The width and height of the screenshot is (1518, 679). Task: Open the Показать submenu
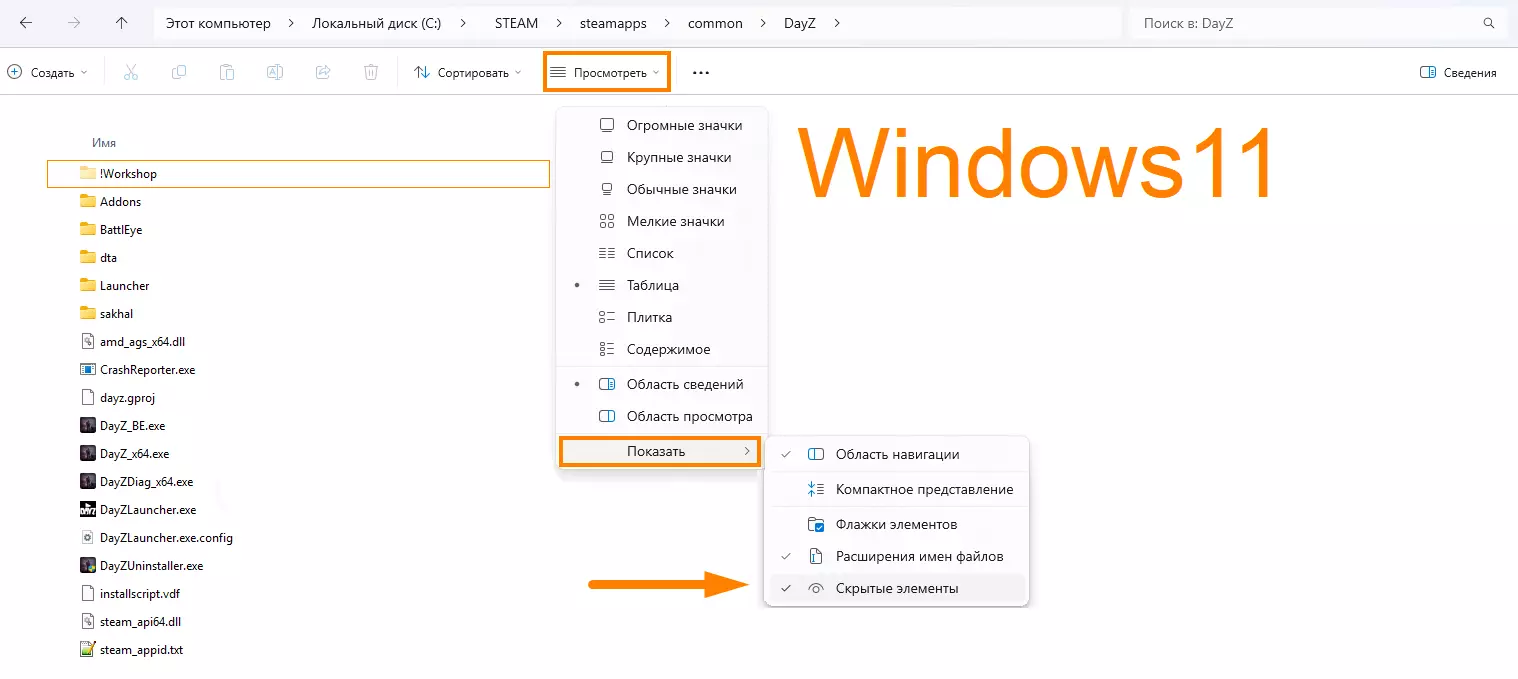pos(660,451)
